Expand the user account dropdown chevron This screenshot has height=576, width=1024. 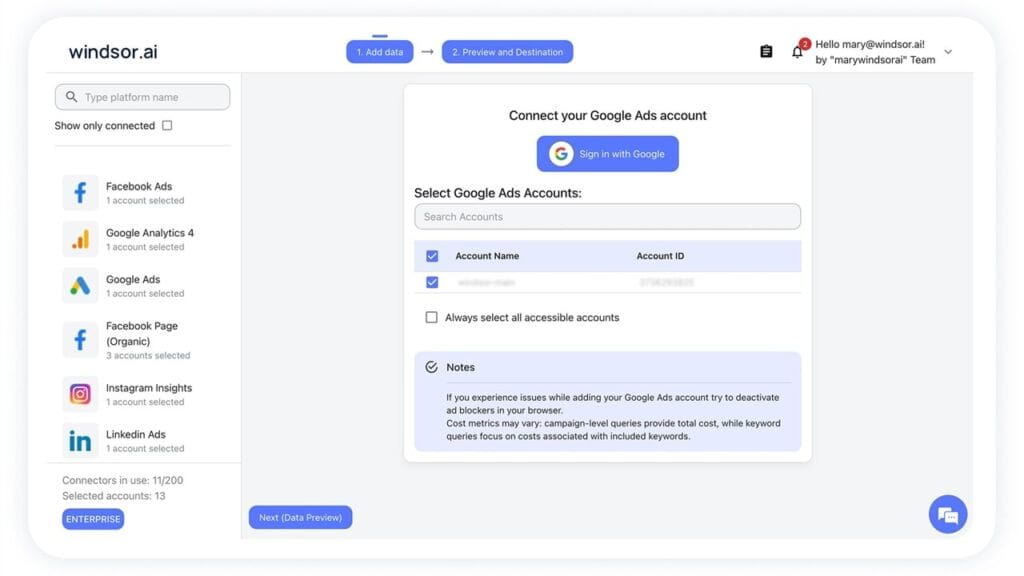click(x=948, y=52)
